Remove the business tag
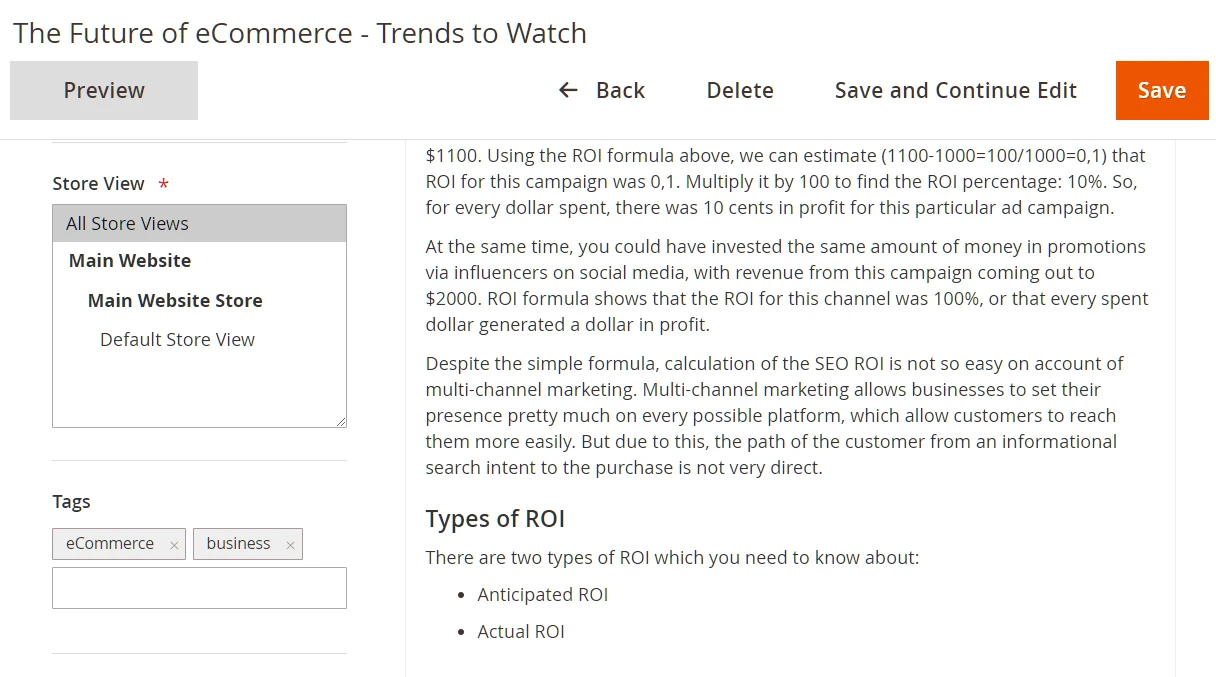Image resolution: width=1216 pixels, height=677 pixels. (x=290, y=545)
